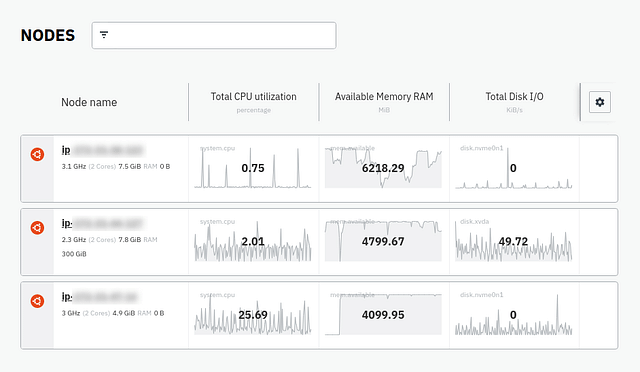Open CPU chart showing 25.69
This screenshot has height=372, width=640.
(253, 314)
